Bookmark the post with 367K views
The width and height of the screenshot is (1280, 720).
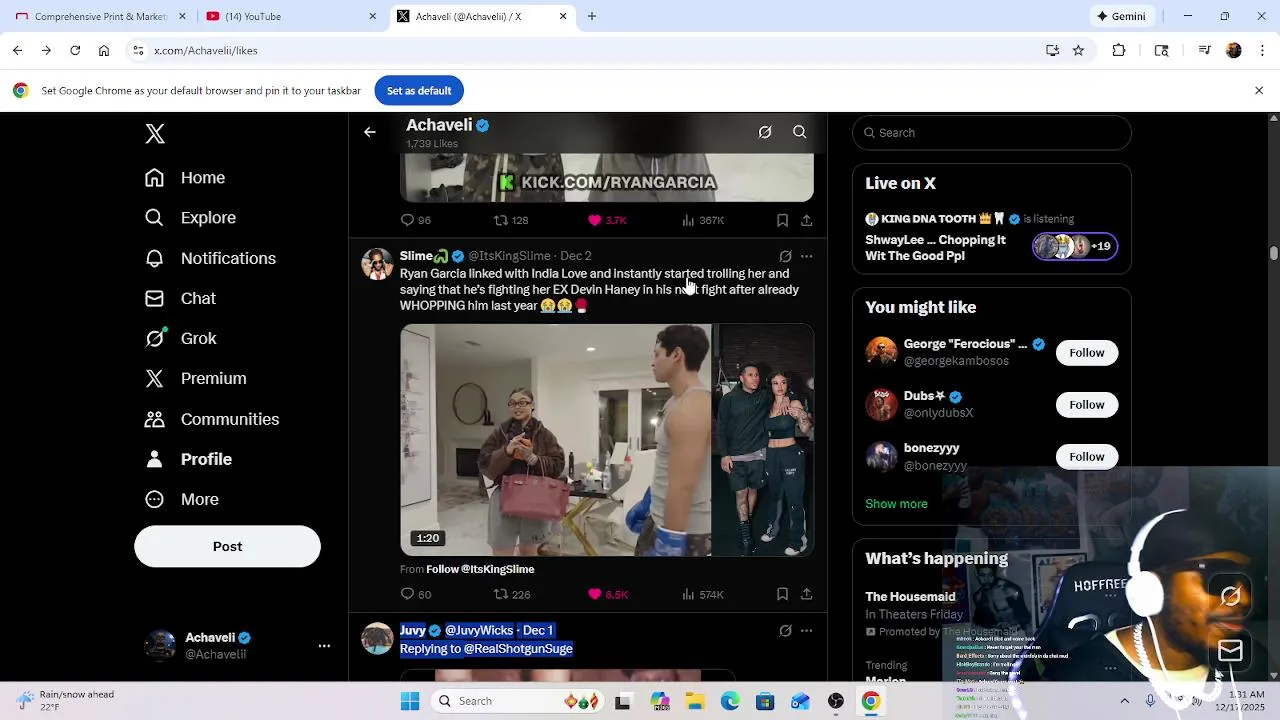click(782, 220)
